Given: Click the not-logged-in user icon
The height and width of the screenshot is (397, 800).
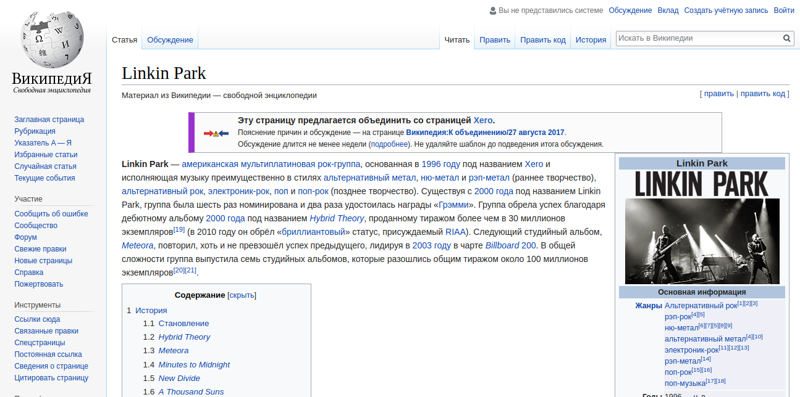Looking at the screenshot, I should tap(493, 10).
